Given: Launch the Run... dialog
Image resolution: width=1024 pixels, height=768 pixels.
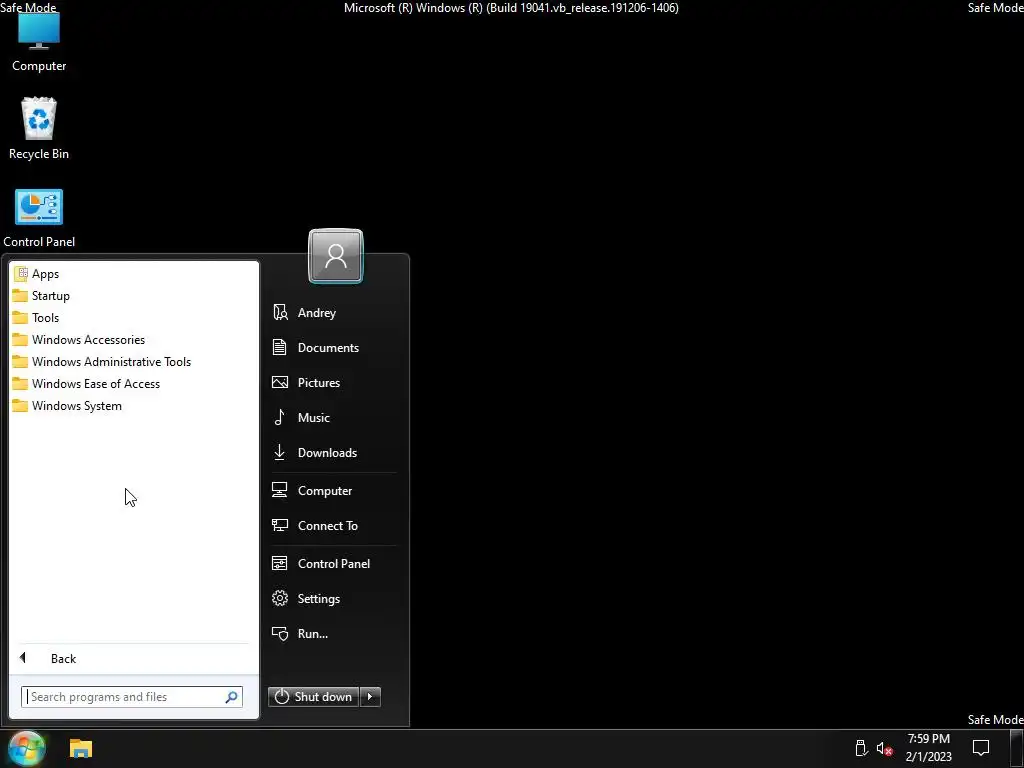Looking at the screenshot, I should (x=333, y=633).
